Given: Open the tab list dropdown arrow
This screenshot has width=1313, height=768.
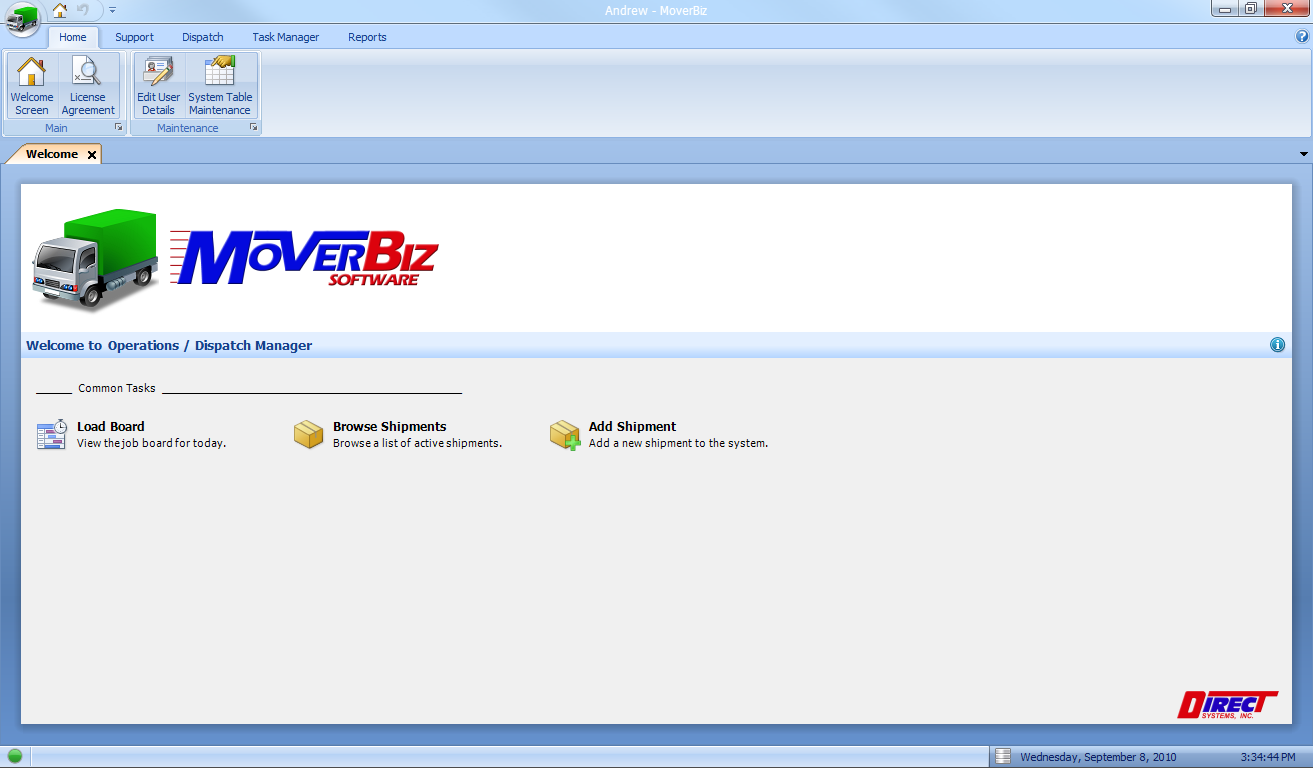Looking at the screenshot, I should tap(1303, 154).
